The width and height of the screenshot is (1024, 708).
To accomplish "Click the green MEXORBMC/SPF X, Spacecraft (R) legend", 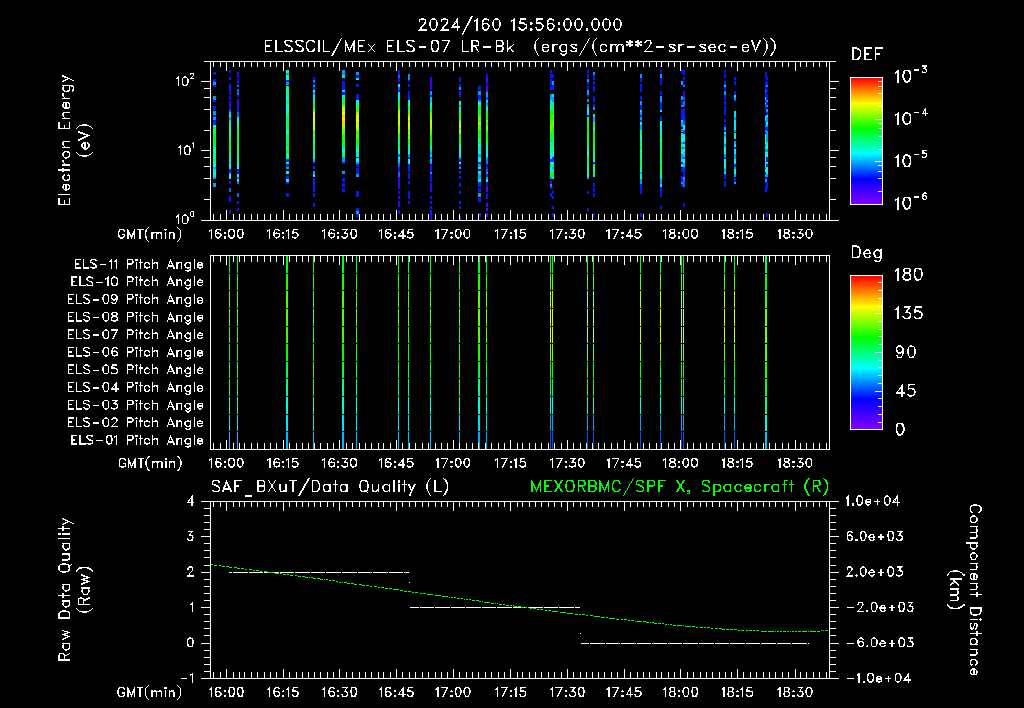I will click(x=679, y=487).
